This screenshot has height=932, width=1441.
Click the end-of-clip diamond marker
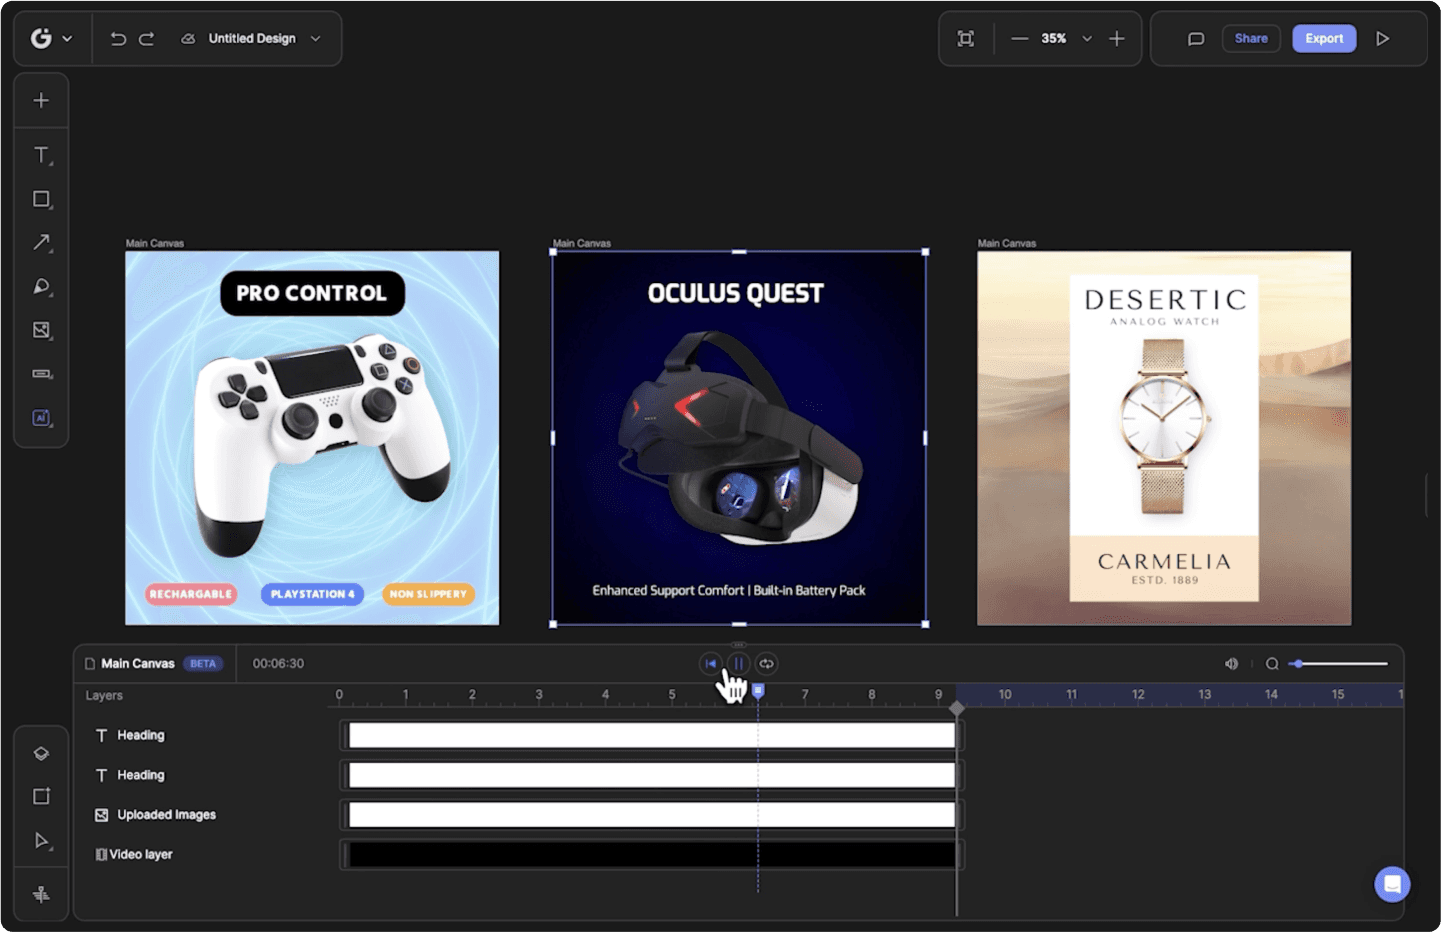[957, 708]
